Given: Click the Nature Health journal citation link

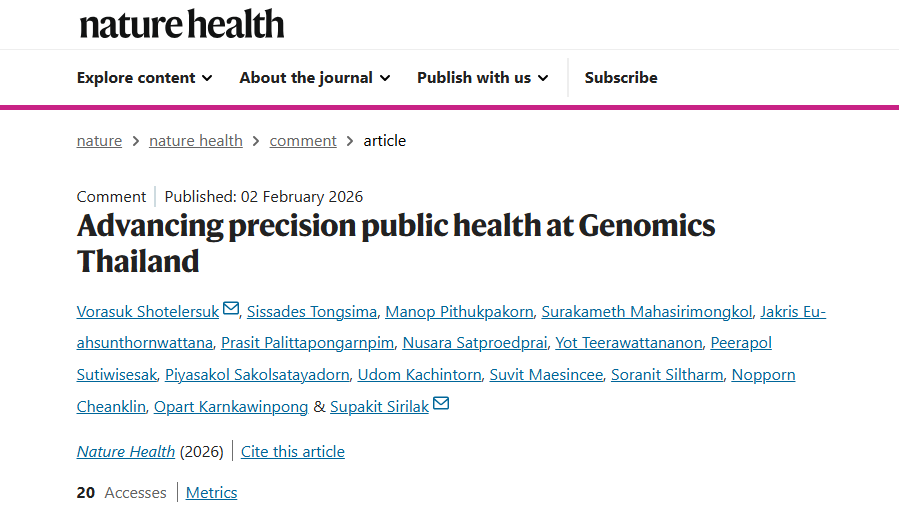Looking at the screenshot, I should (x=126, y=452).
